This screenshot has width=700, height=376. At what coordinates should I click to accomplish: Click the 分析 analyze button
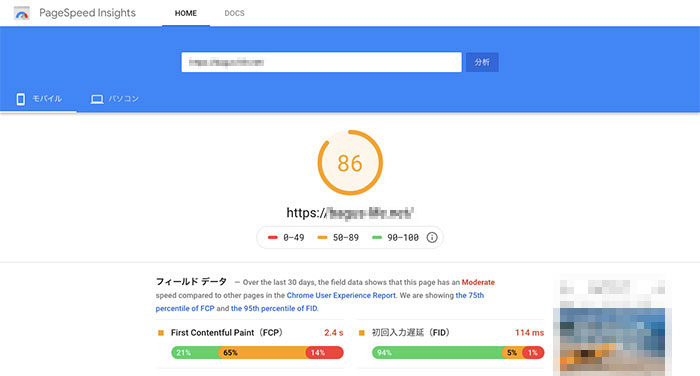[482, 62]
